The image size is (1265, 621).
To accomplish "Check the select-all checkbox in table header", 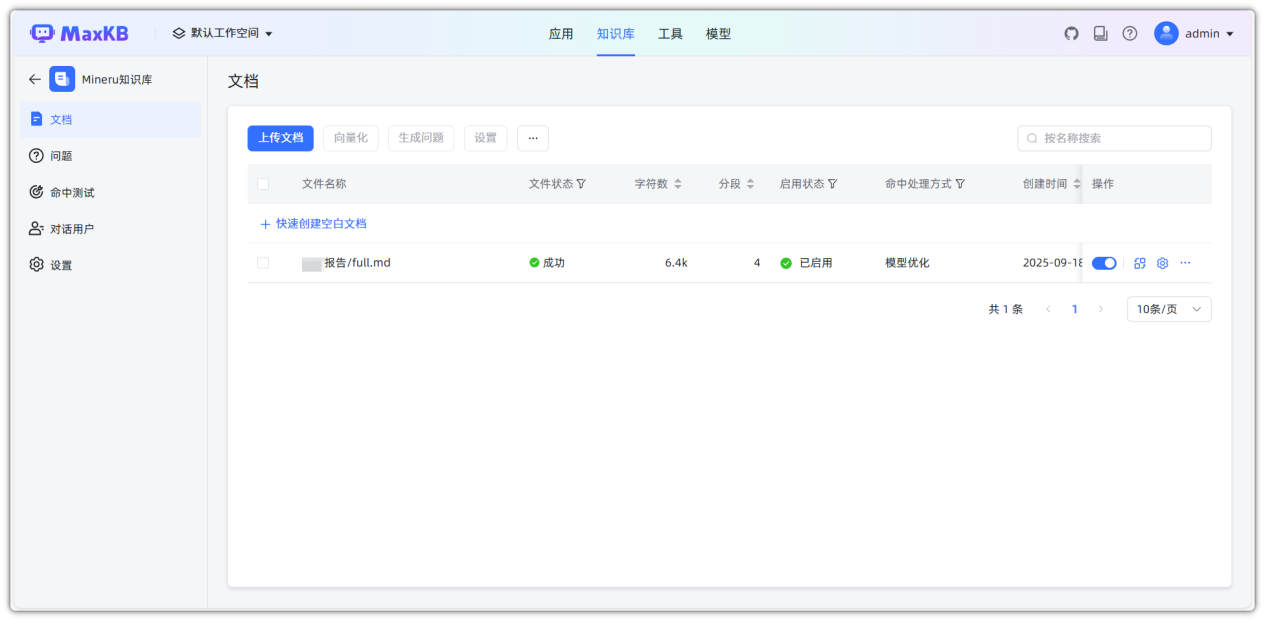I will click(x=263, y=184).
